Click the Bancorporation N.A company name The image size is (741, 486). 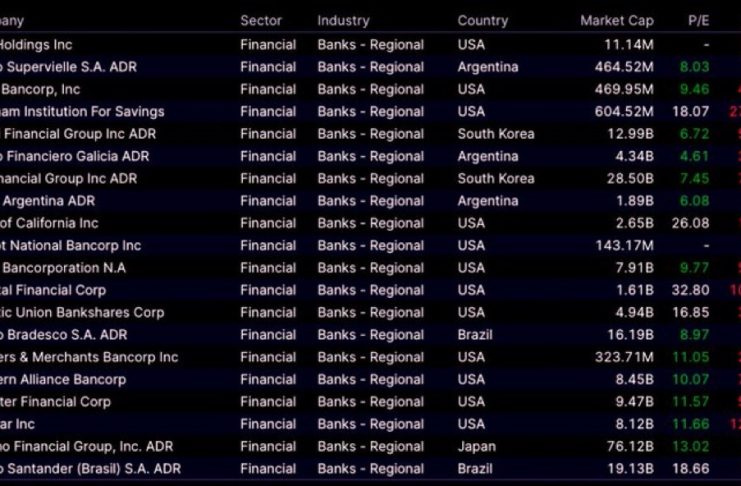(x=63, y=268)
